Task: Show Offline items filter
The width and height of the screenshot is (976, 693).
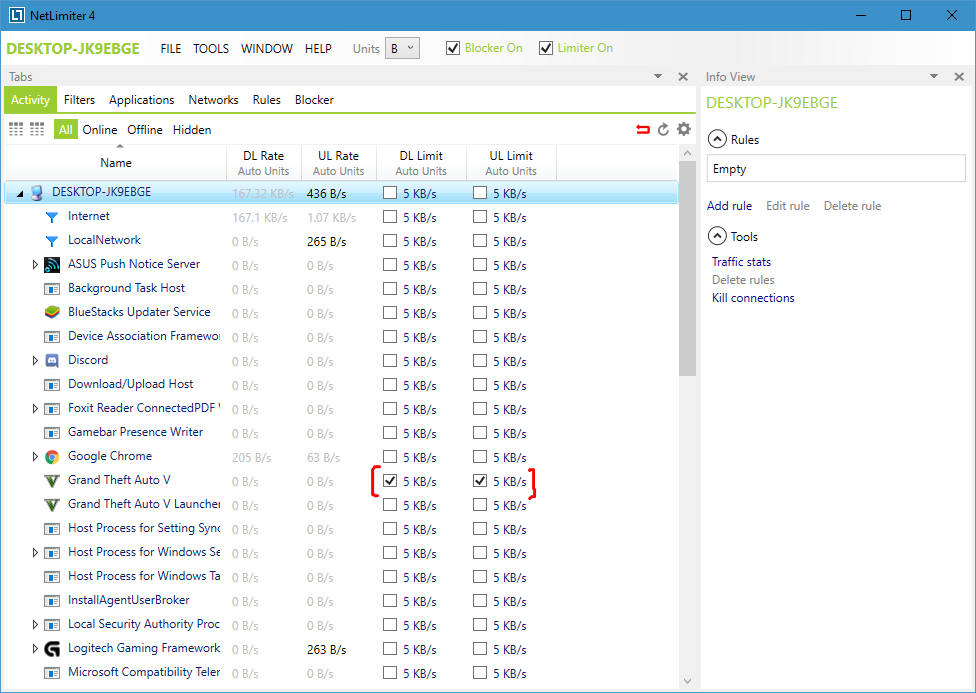Action: coord(145,130)
